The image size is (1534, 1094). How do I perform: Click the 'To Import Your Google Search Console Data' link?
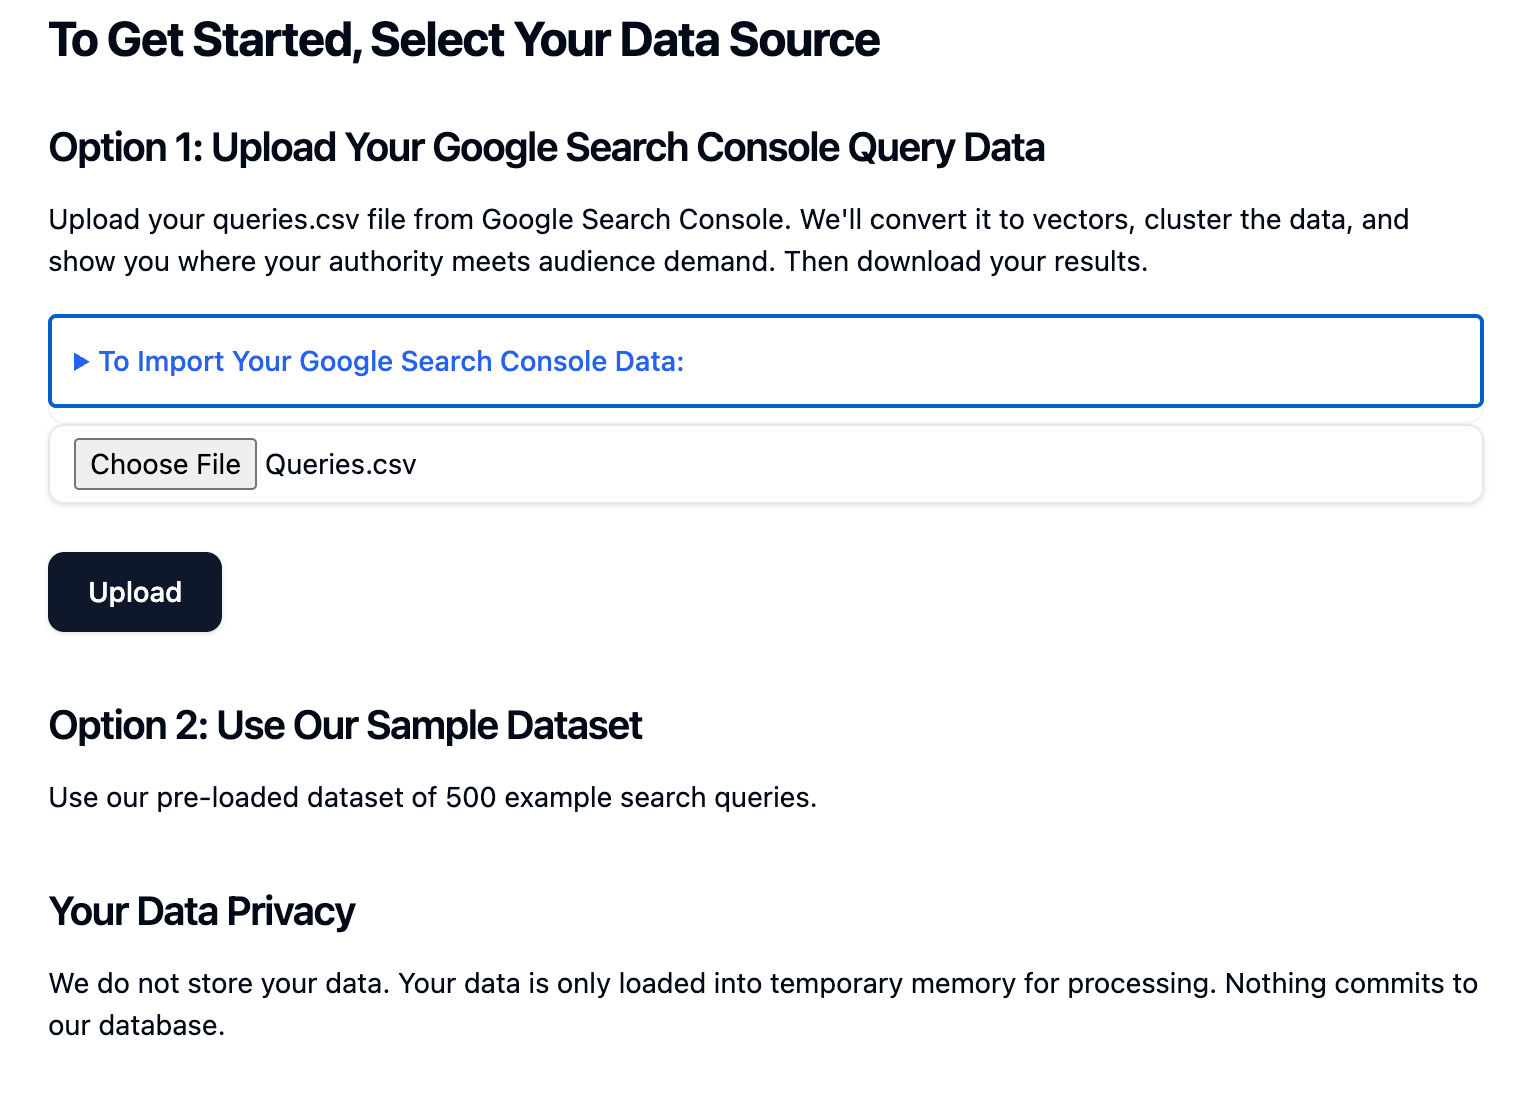(390, 361)
